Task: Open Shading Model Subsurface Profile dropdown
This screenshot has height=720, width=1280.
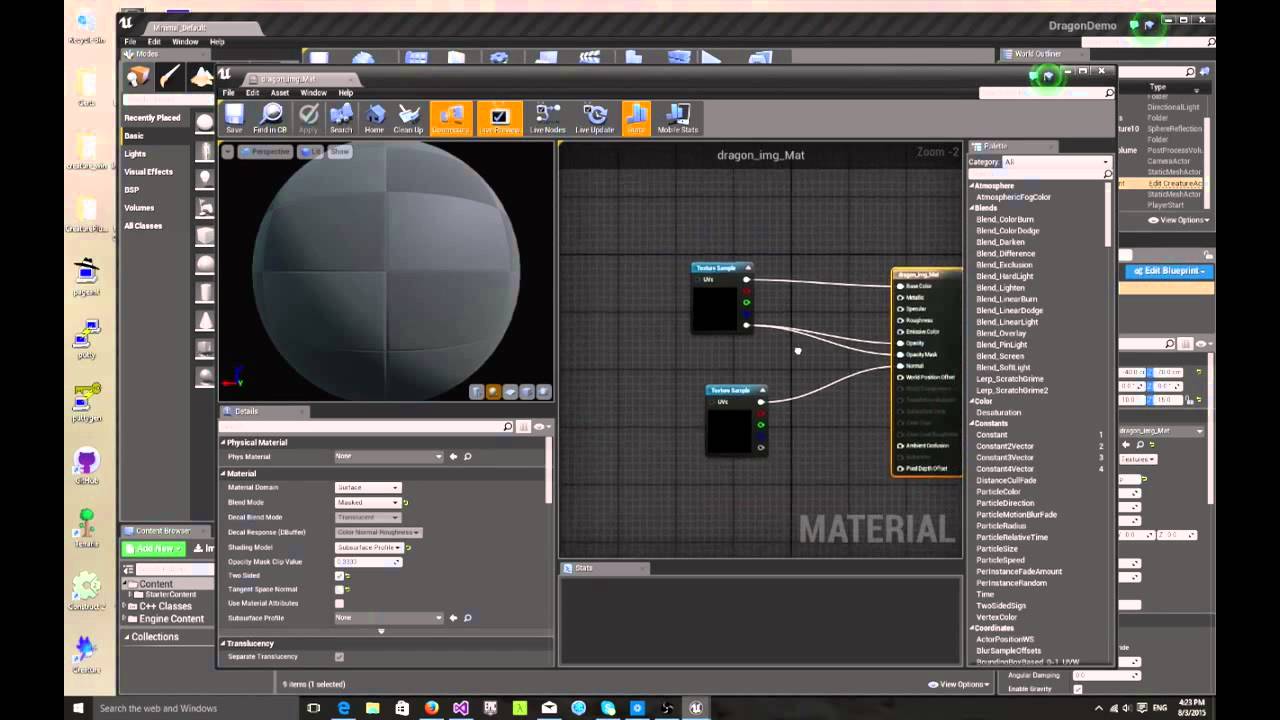Action: pyautogui.click(x=368, y=547)
